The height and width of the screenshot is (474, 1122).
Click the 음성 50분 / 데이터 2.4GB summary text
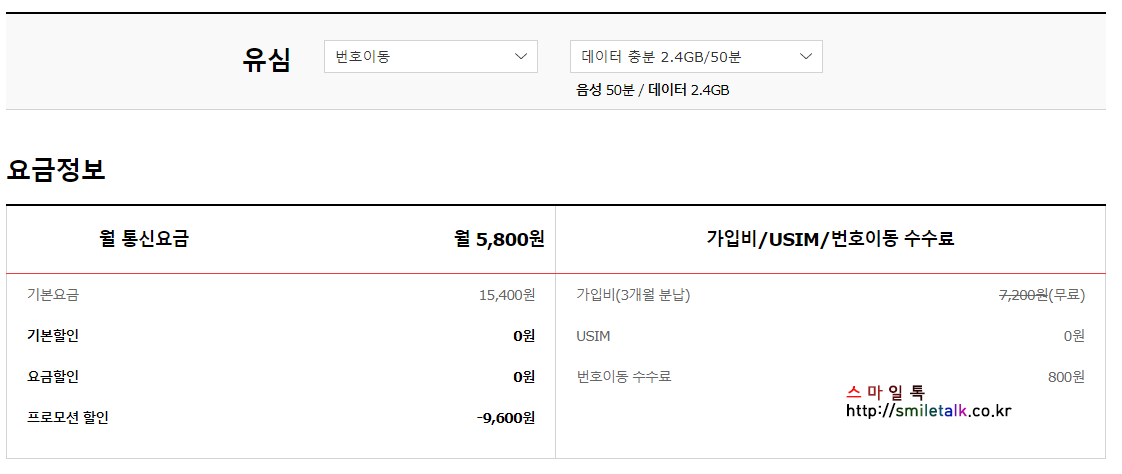click(x=653, y=91)
